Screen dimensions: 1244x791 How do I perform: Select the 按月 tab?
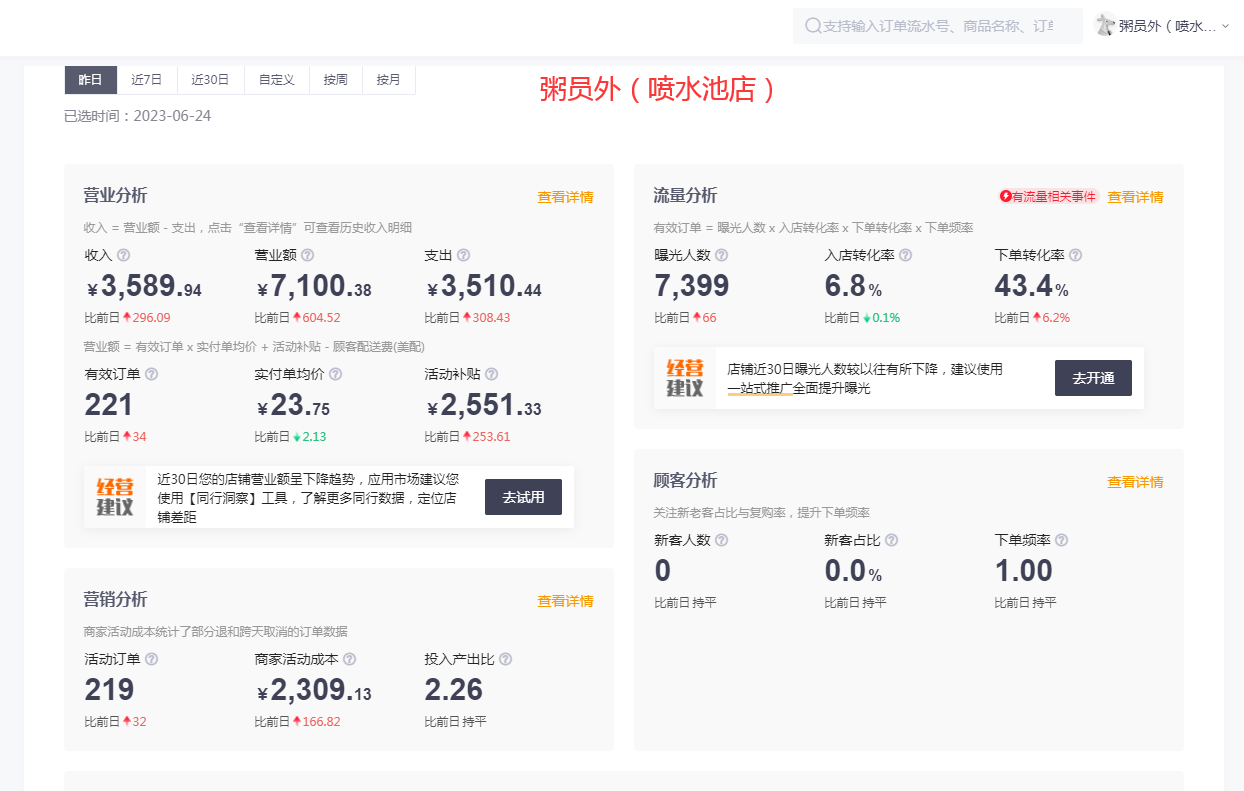coord(389,80)
